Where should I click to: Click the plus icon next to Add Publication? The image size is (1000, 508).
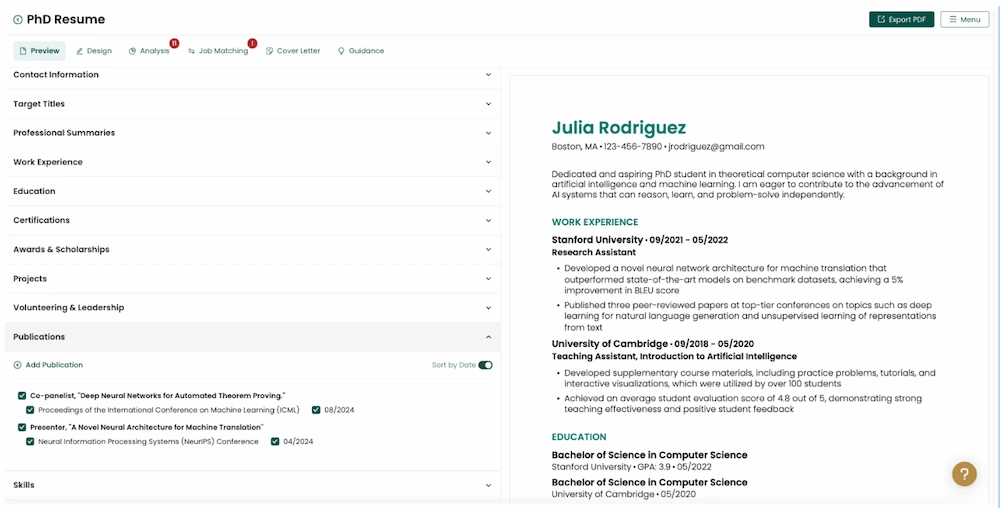pyautogui.click(x=17, y=365)
